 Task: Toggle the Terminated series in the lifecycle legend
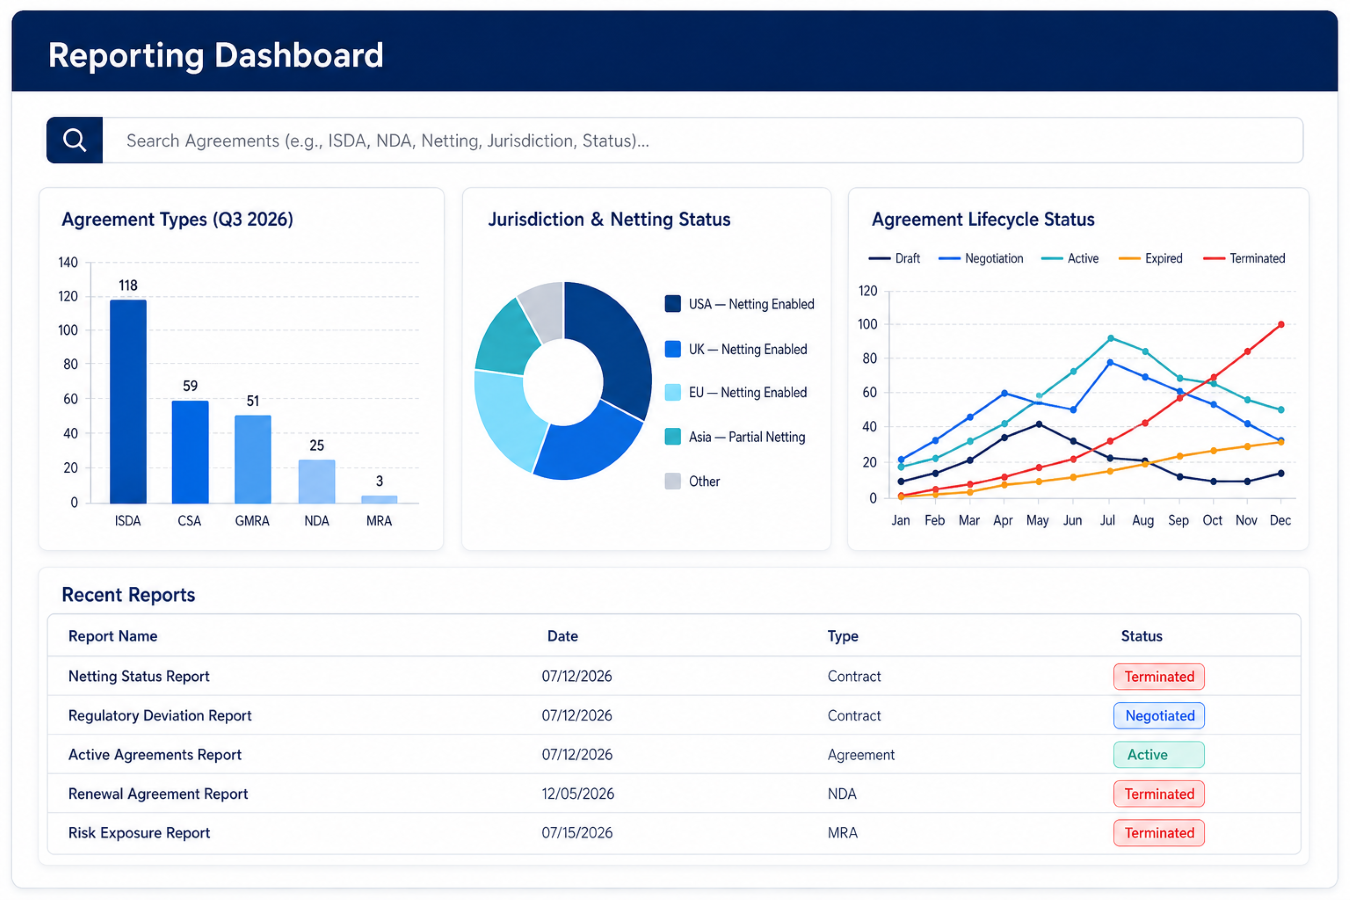coord(1244,258)
